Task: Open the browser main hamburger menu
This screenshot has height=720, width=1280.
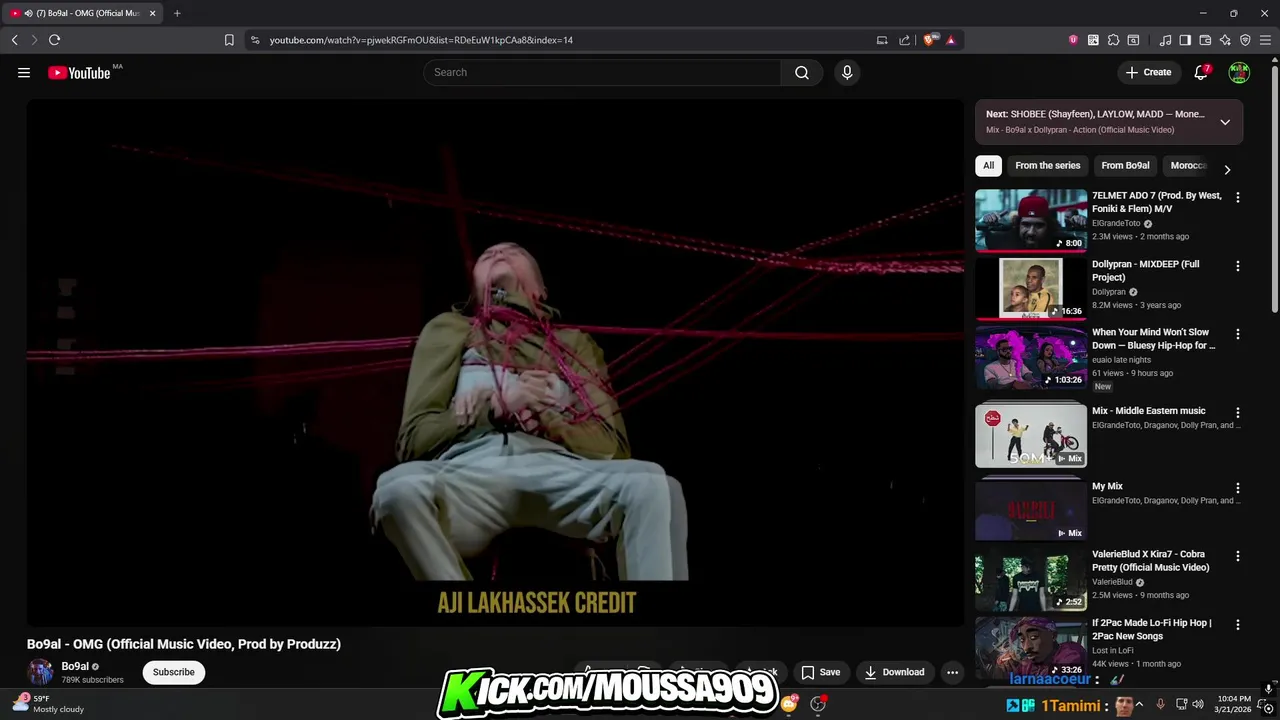Action: point(1265,40)
